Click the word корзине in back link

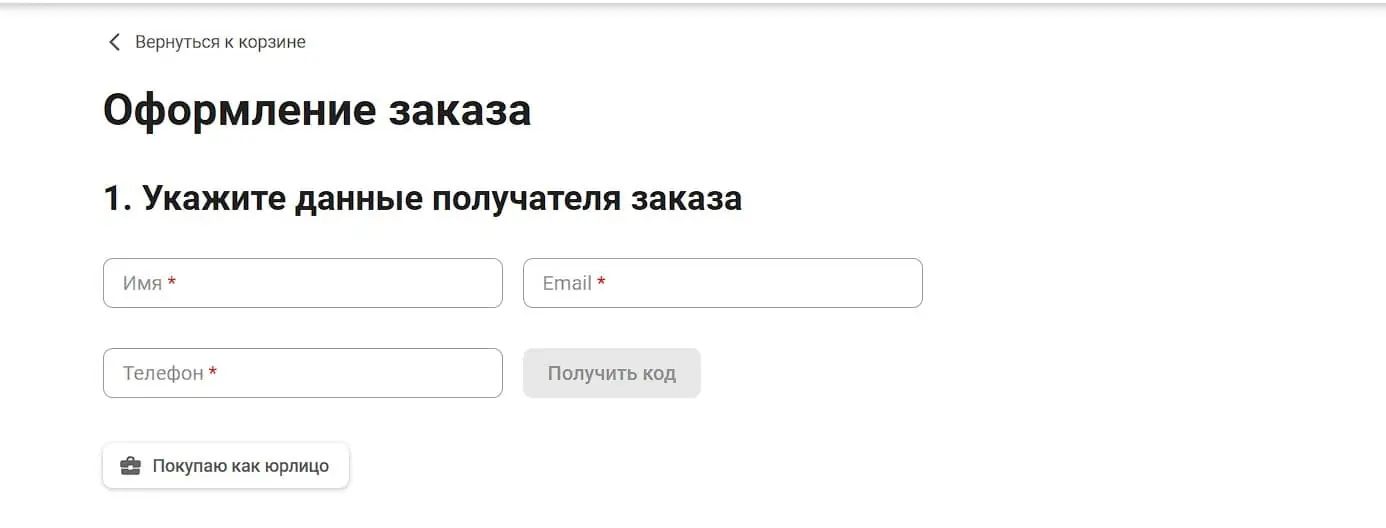click(273, 42)
